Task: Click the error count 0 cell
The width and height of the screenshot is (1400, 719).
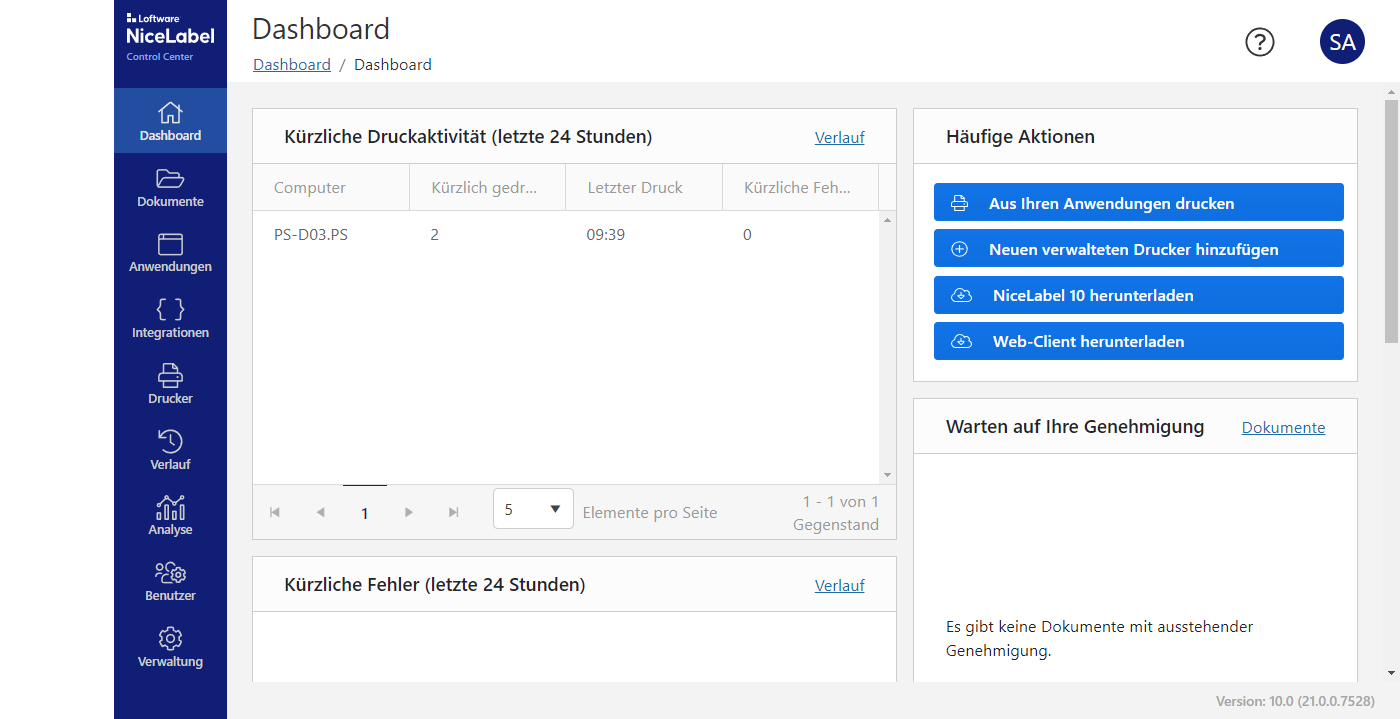Action: pos(747,235)
